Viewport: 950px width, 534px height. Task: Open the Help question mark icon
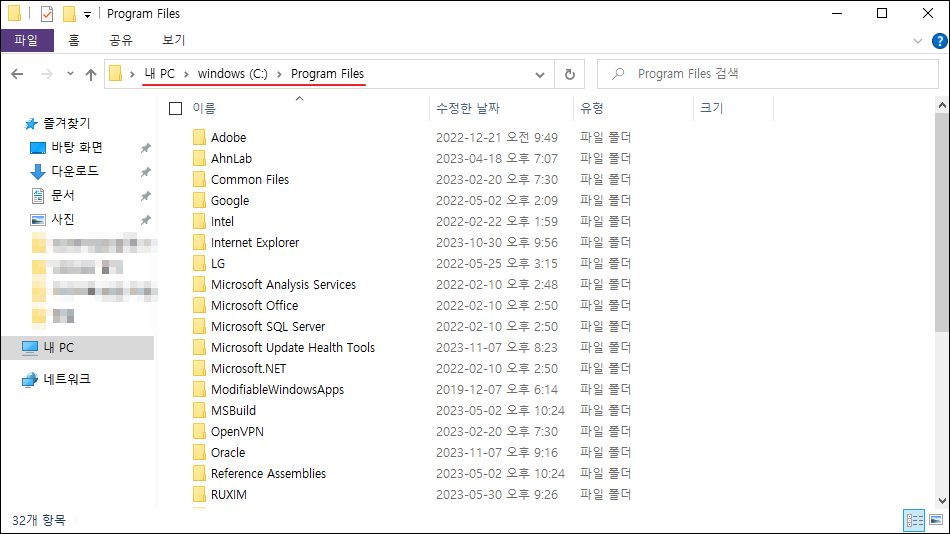tap(939, 41)
